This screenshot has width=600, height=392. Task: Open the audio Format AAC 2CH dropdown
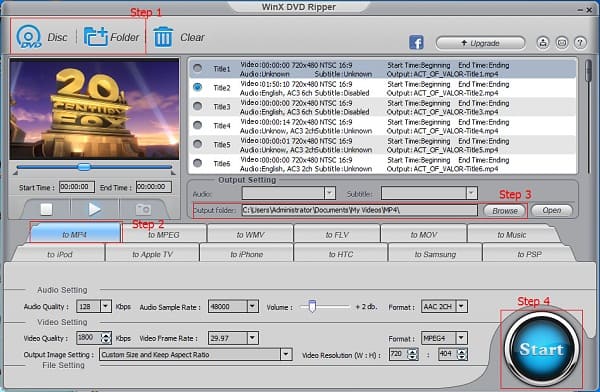461,306
